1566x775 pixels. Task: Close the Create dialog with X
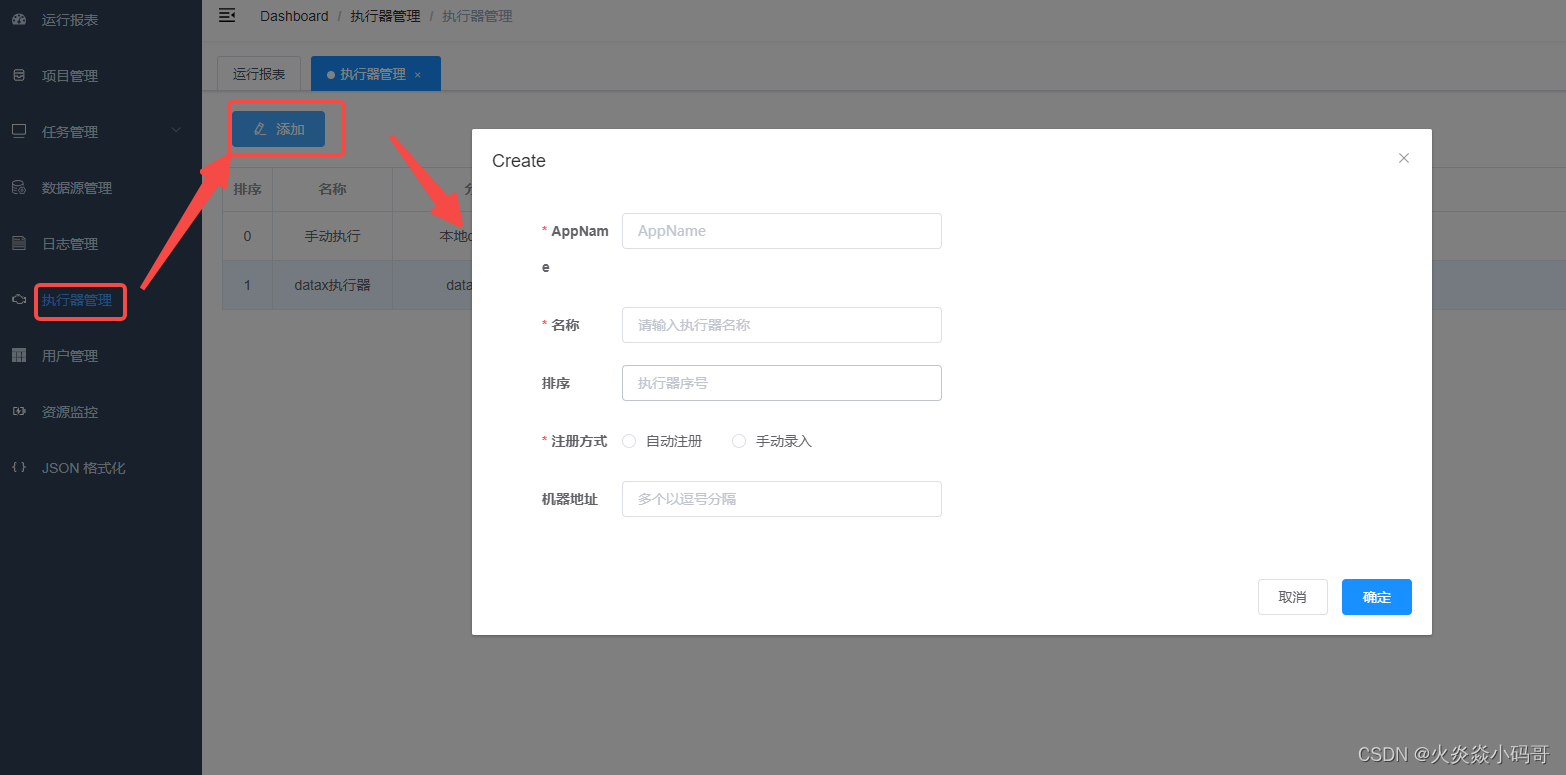click(x=1404, y=158)
